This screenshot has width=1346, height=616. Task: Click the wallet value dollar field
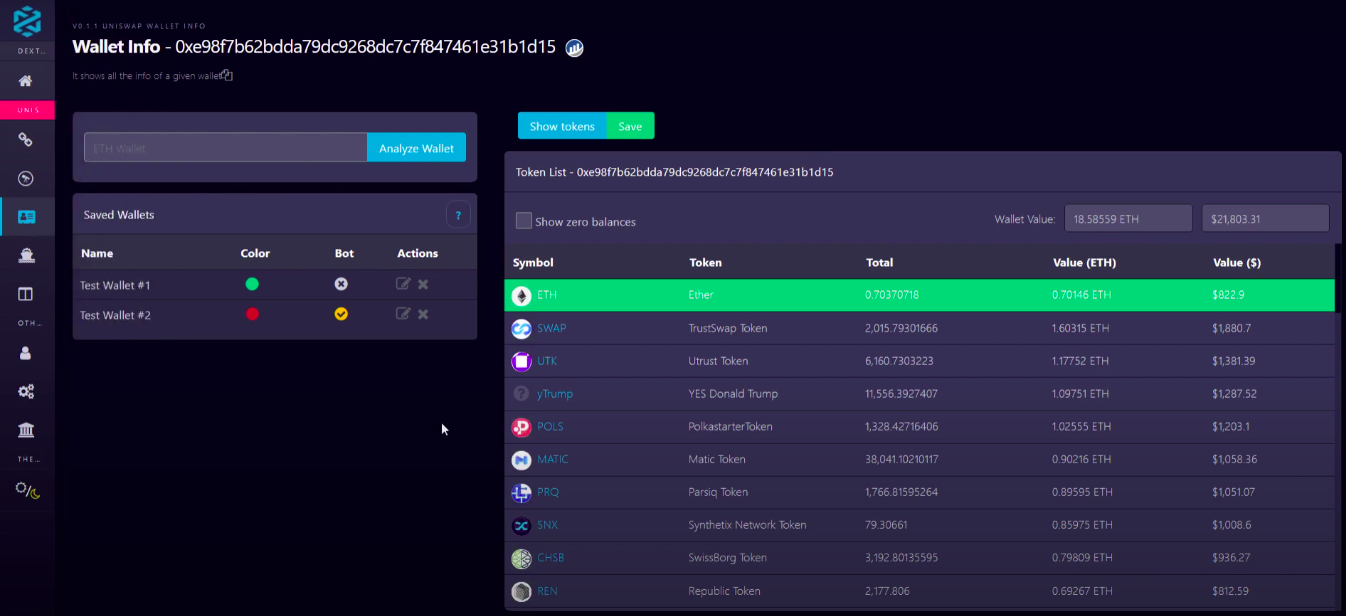pos(1265,218)
